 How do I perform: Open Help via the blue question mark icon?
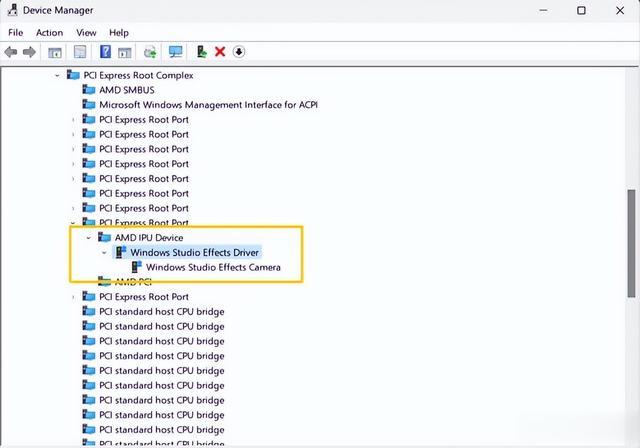(x=105, y=52)
